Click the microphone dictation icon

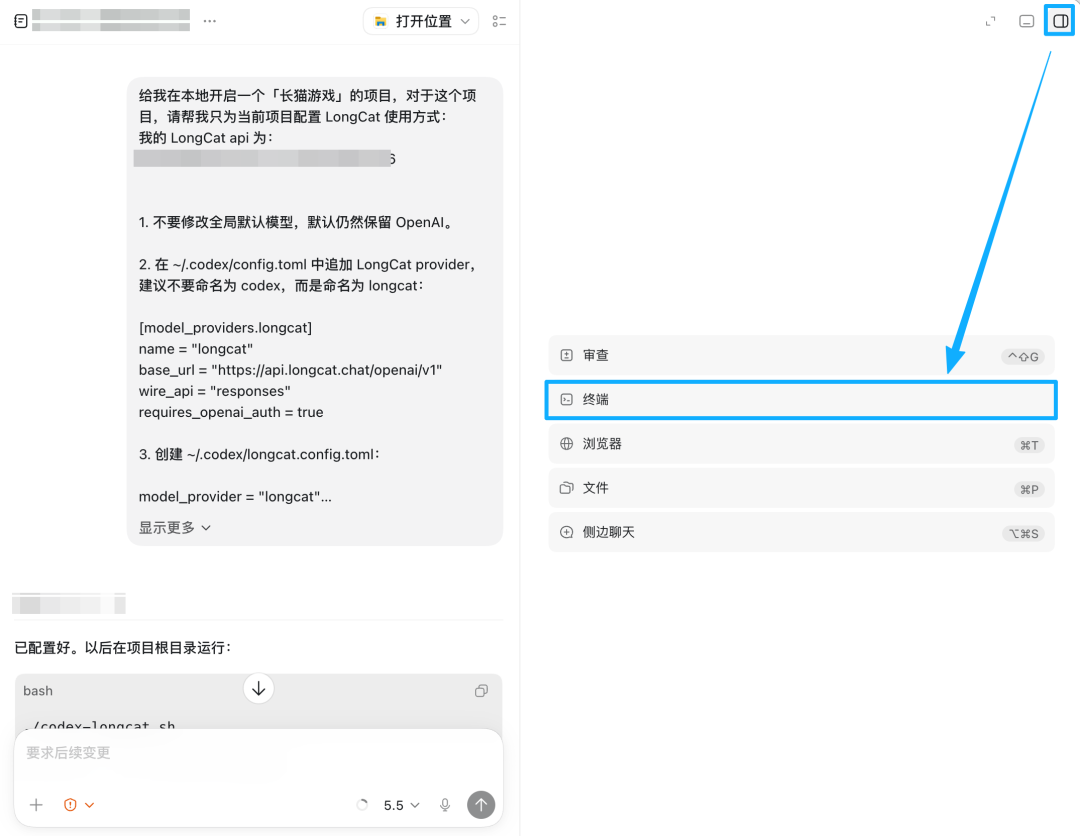pyautogui.click(x=445, y=805)
